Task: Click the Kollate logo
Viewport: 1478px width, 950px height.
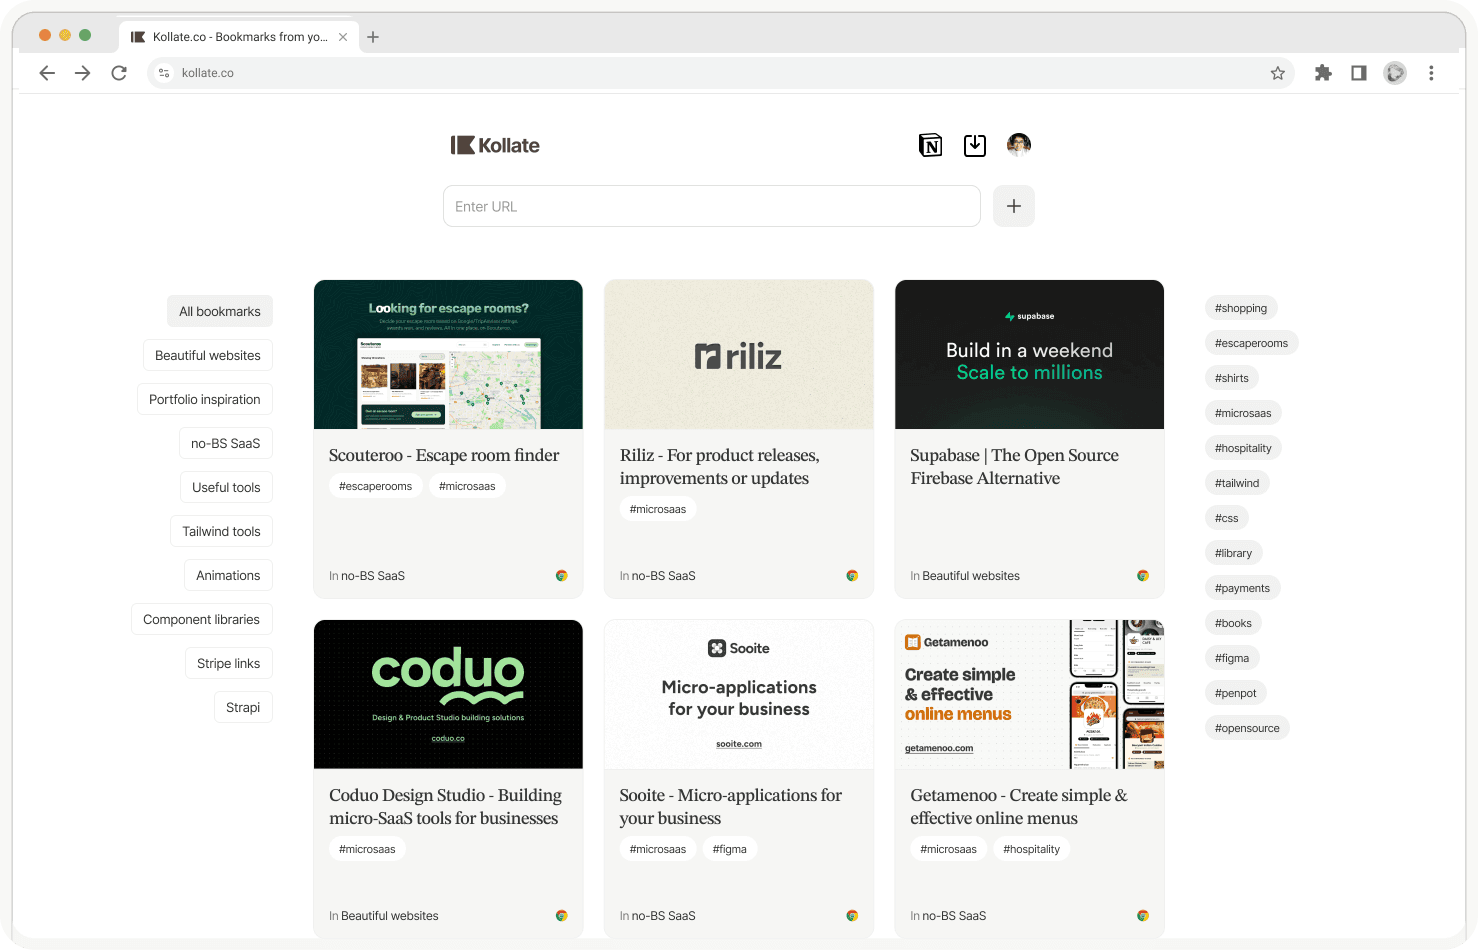Action: [495, 146]
